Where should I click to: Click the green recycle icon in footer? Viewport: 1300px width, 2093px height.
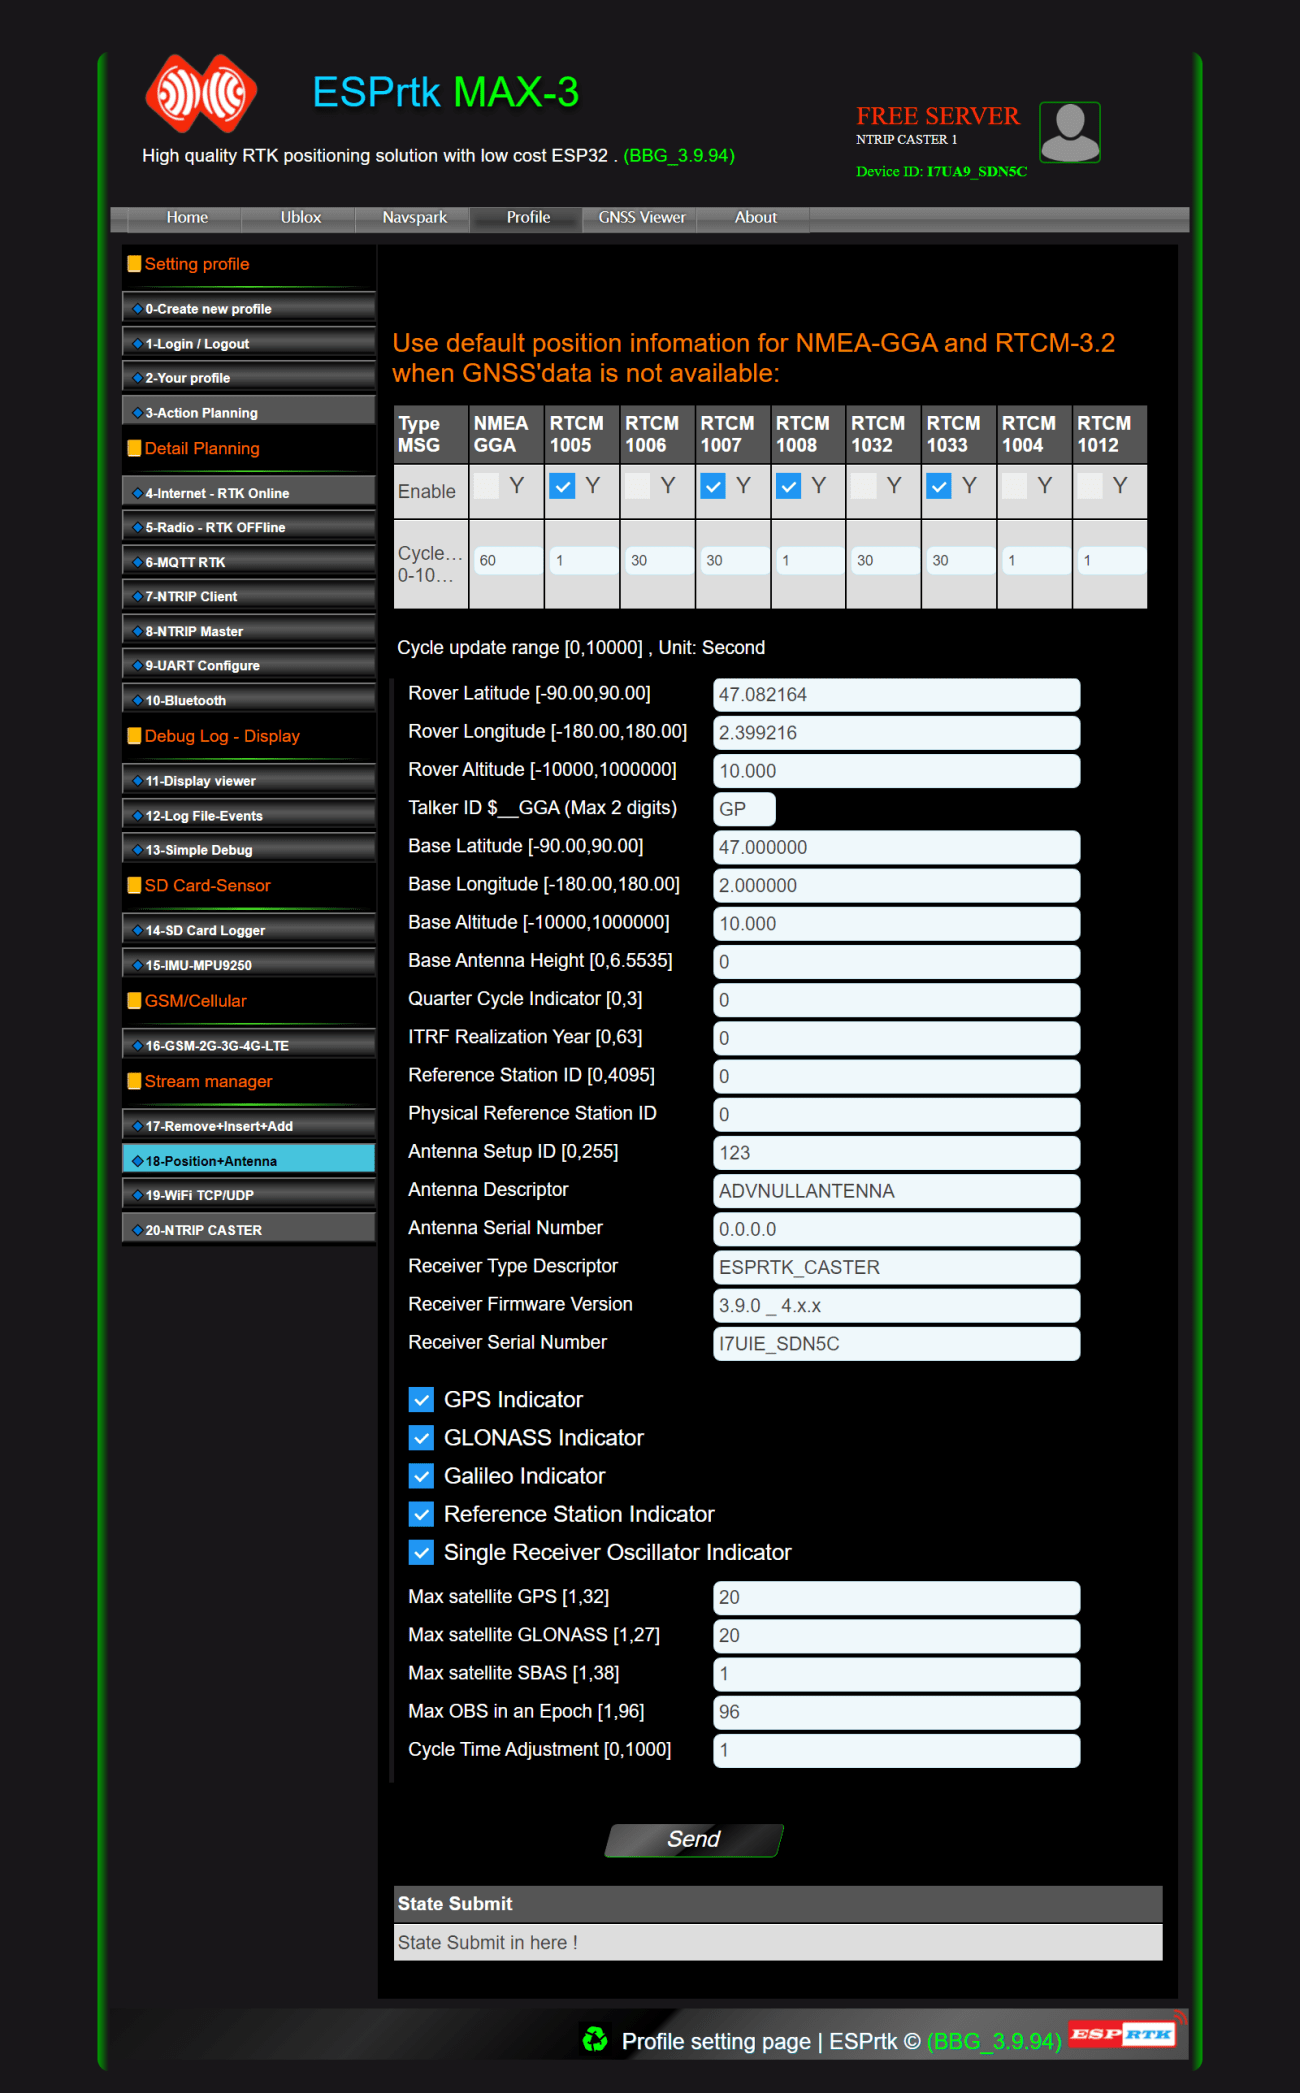pos(595,2039)
